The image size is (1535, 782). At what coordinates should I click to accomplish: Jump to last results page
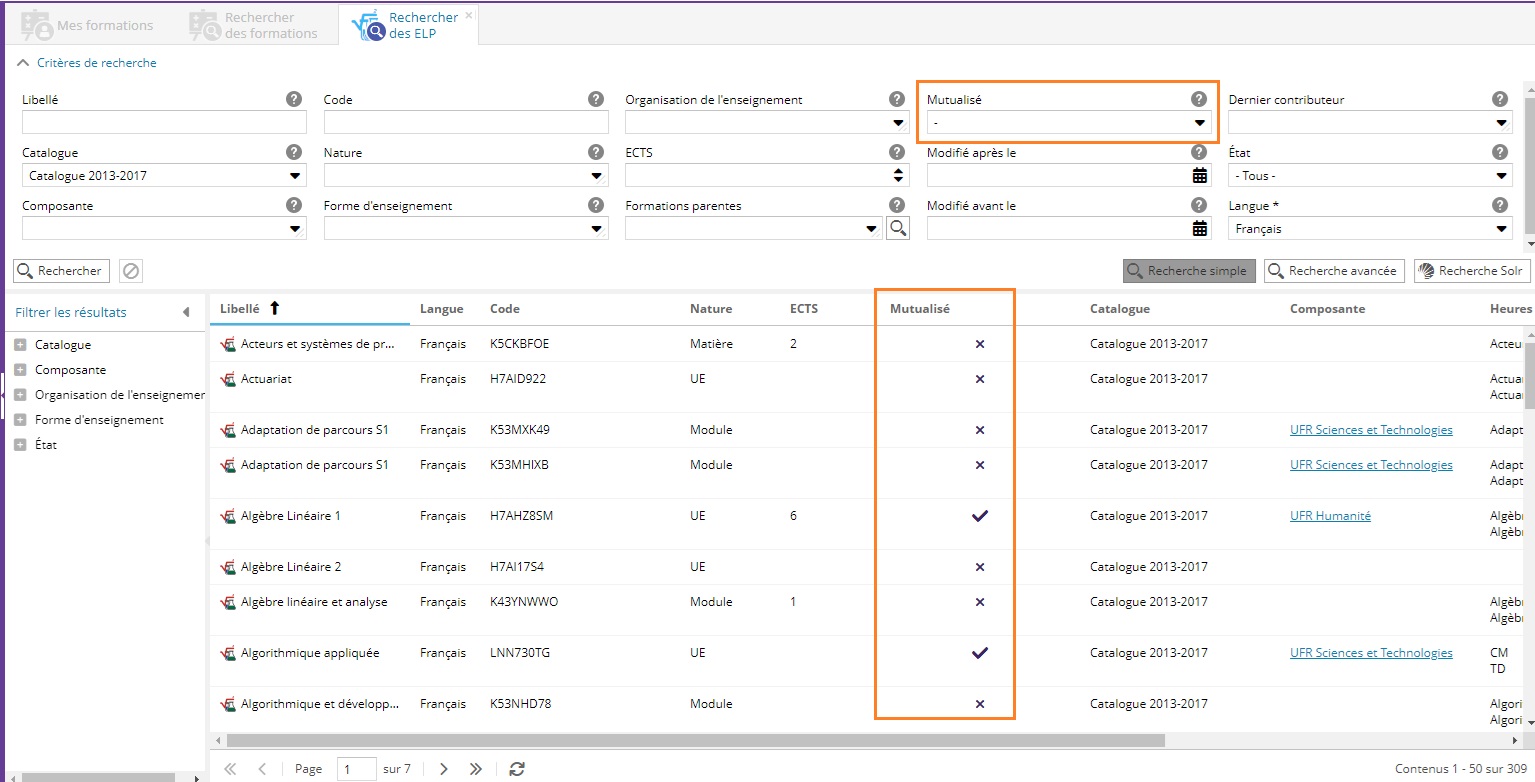[476, 769]
